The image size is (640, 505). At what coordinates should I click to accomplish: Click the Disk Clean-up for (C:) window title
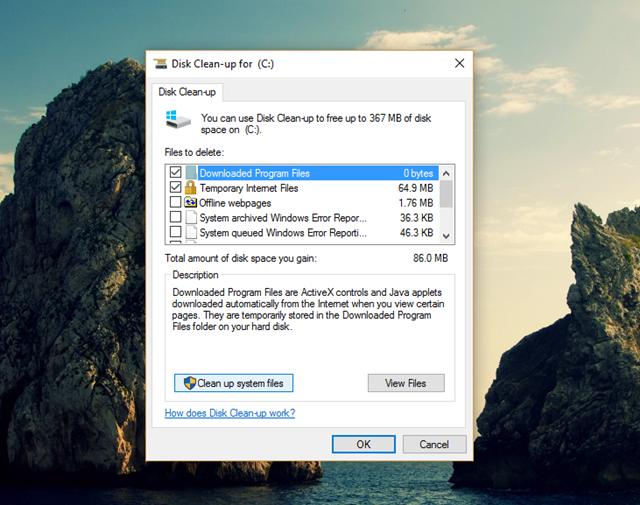(x=222, y=64)
